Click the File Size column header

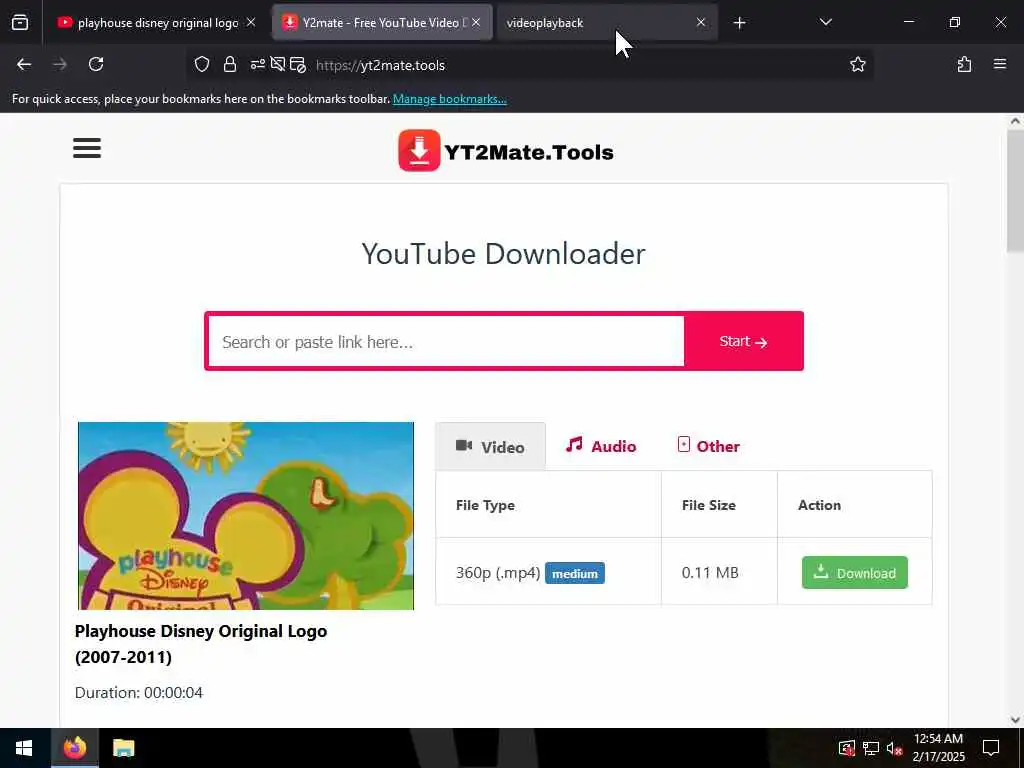click(x=709, y=505)
